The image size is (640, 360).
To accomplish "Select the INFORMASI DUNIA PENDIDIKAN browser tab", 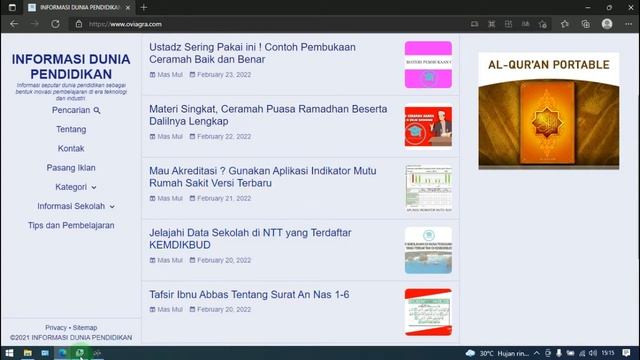I will (79, 7).
